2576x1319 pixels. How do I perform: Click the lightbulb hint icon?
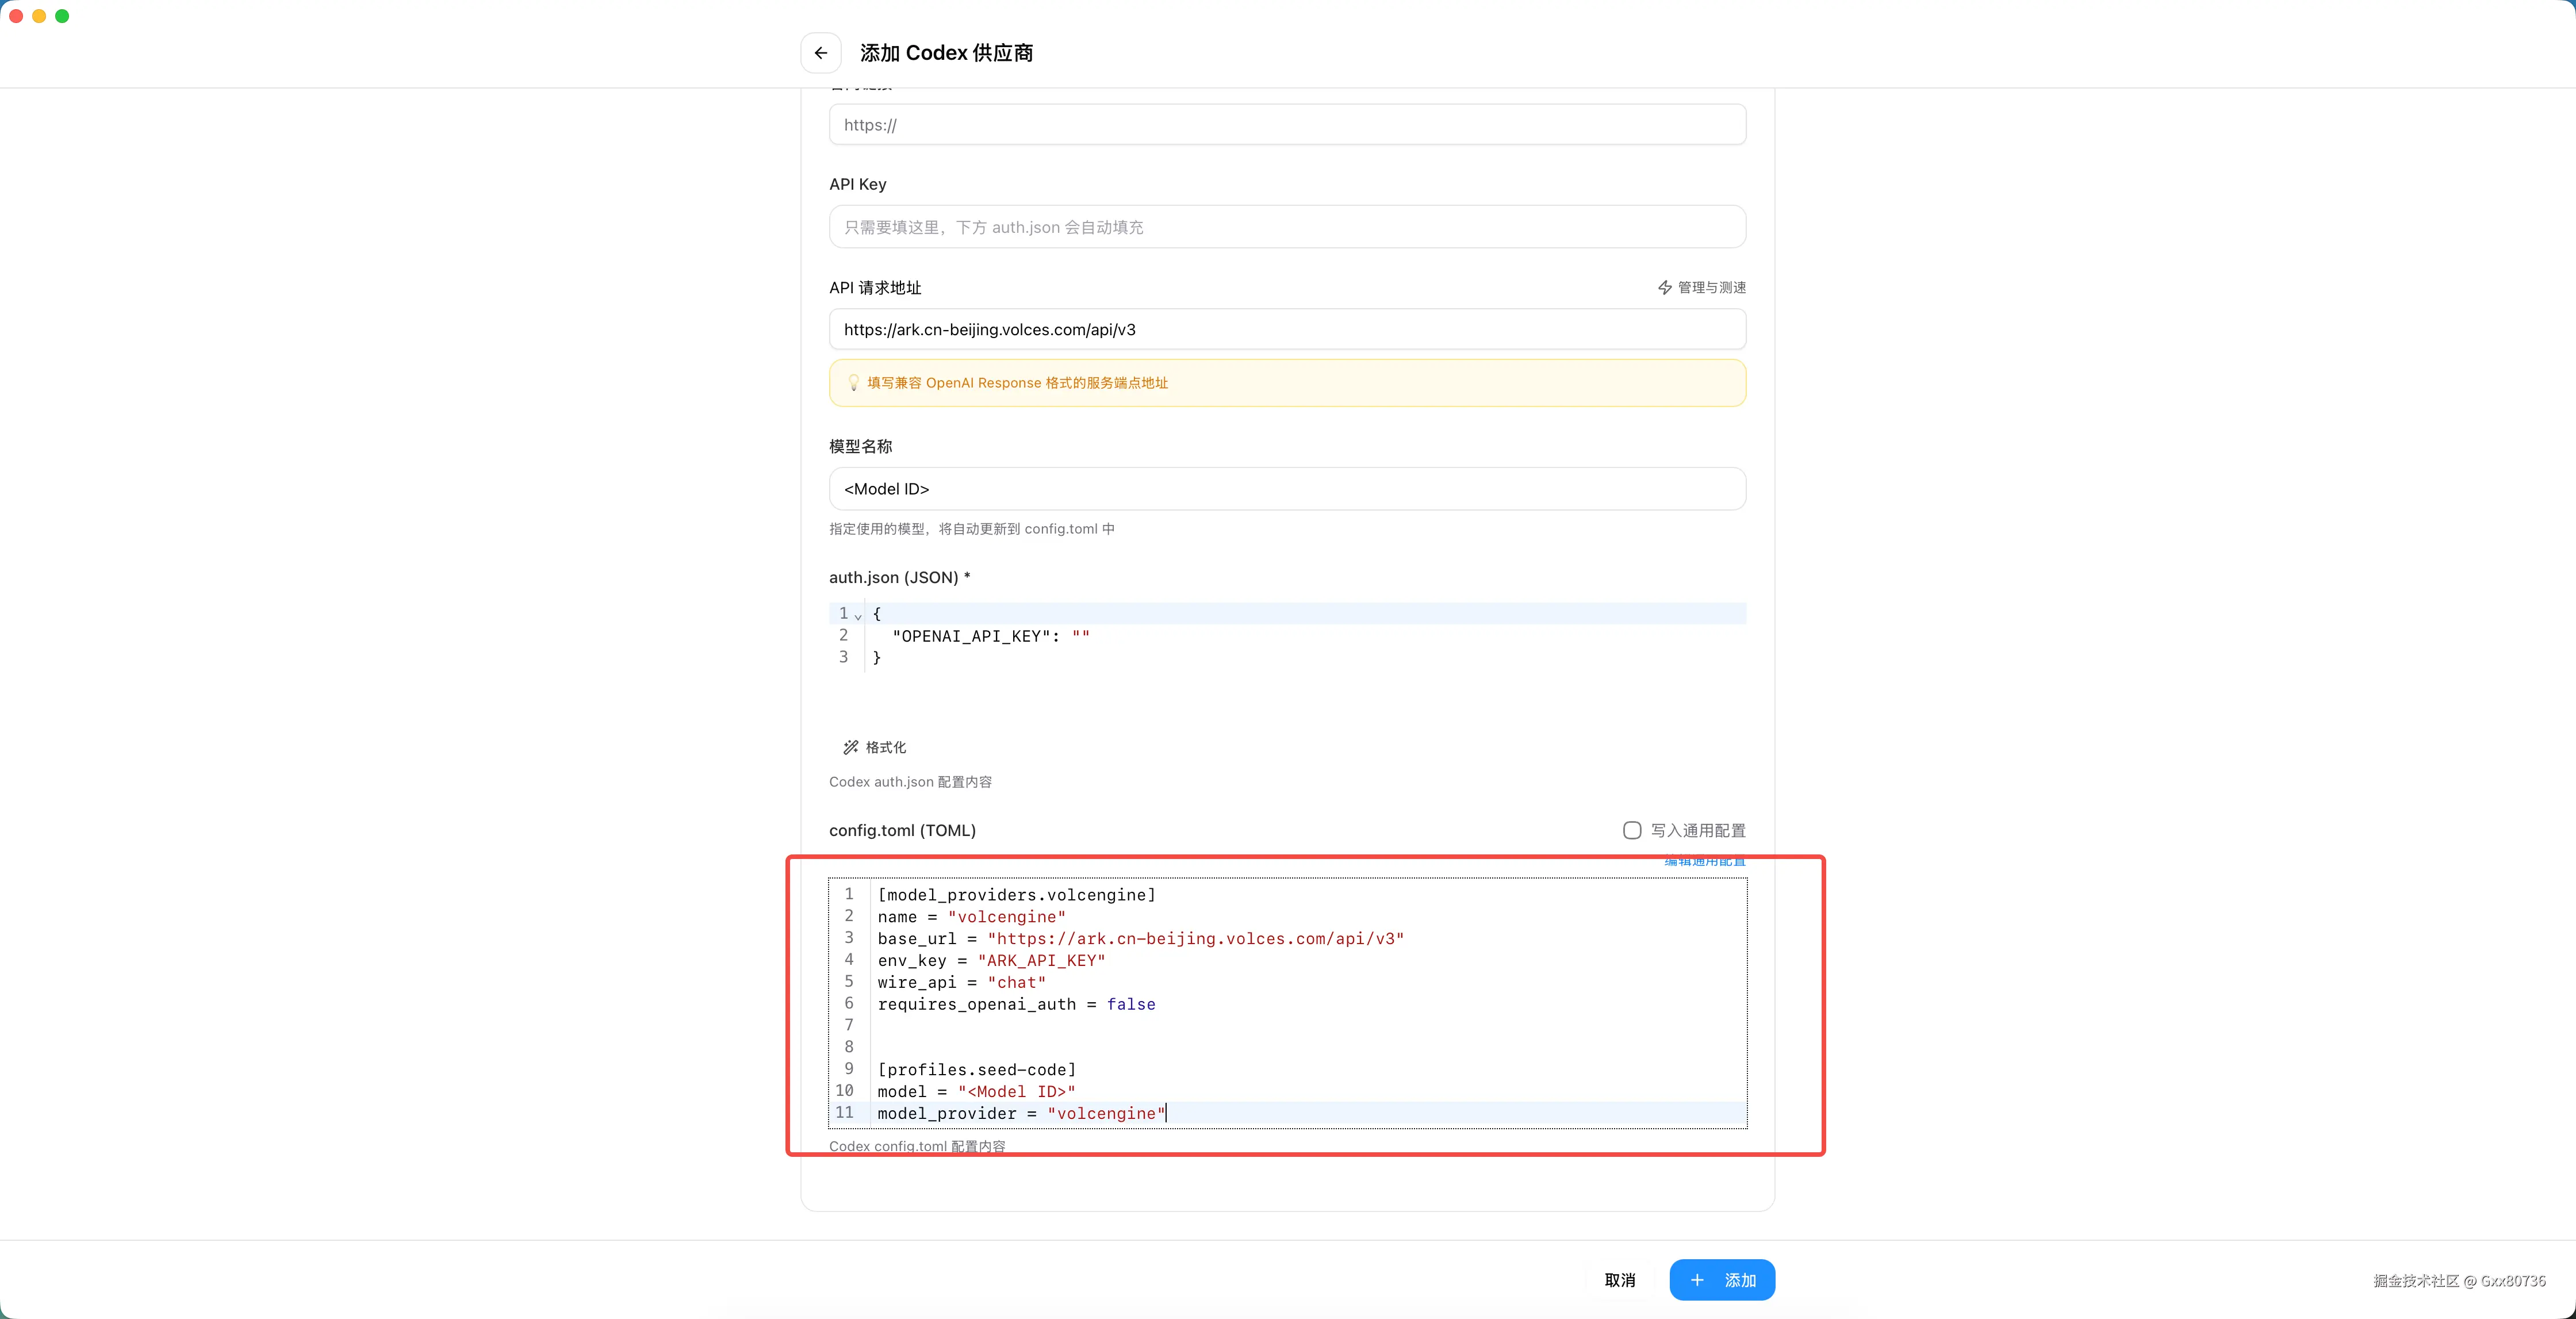(x=853, y=383)
